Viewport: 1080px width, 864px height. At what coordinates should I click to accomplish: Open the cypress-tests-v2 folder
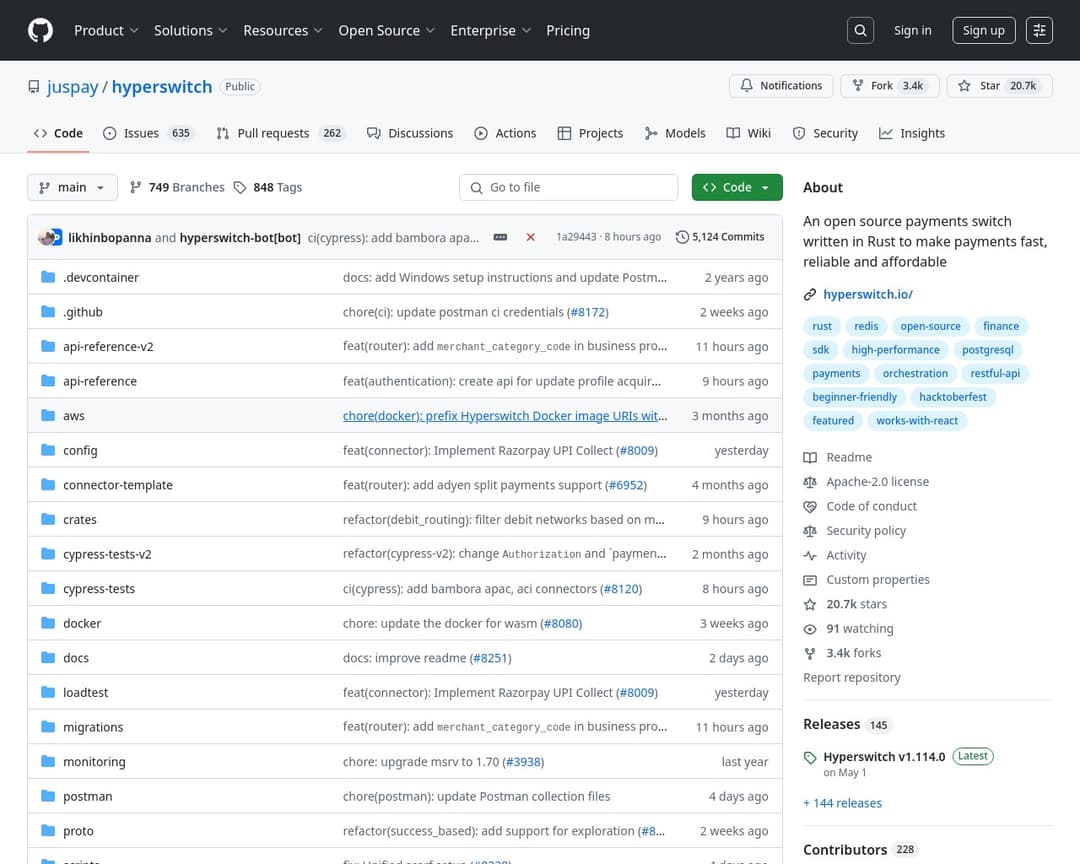pyautogui.click(x=107, y=555)
